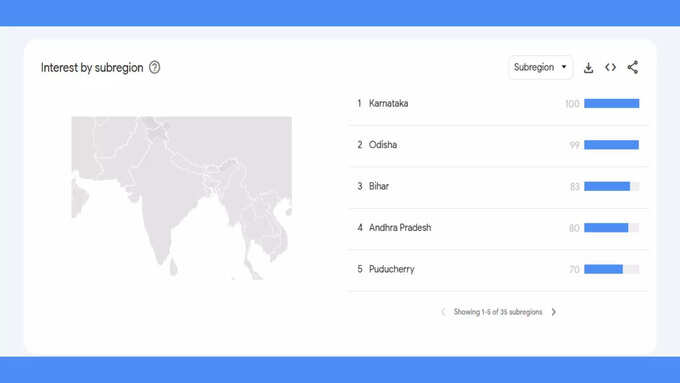Open help for Interest by subregion
Image resolution: width=680 pixels, height=383 pixels.
point(154,67)
